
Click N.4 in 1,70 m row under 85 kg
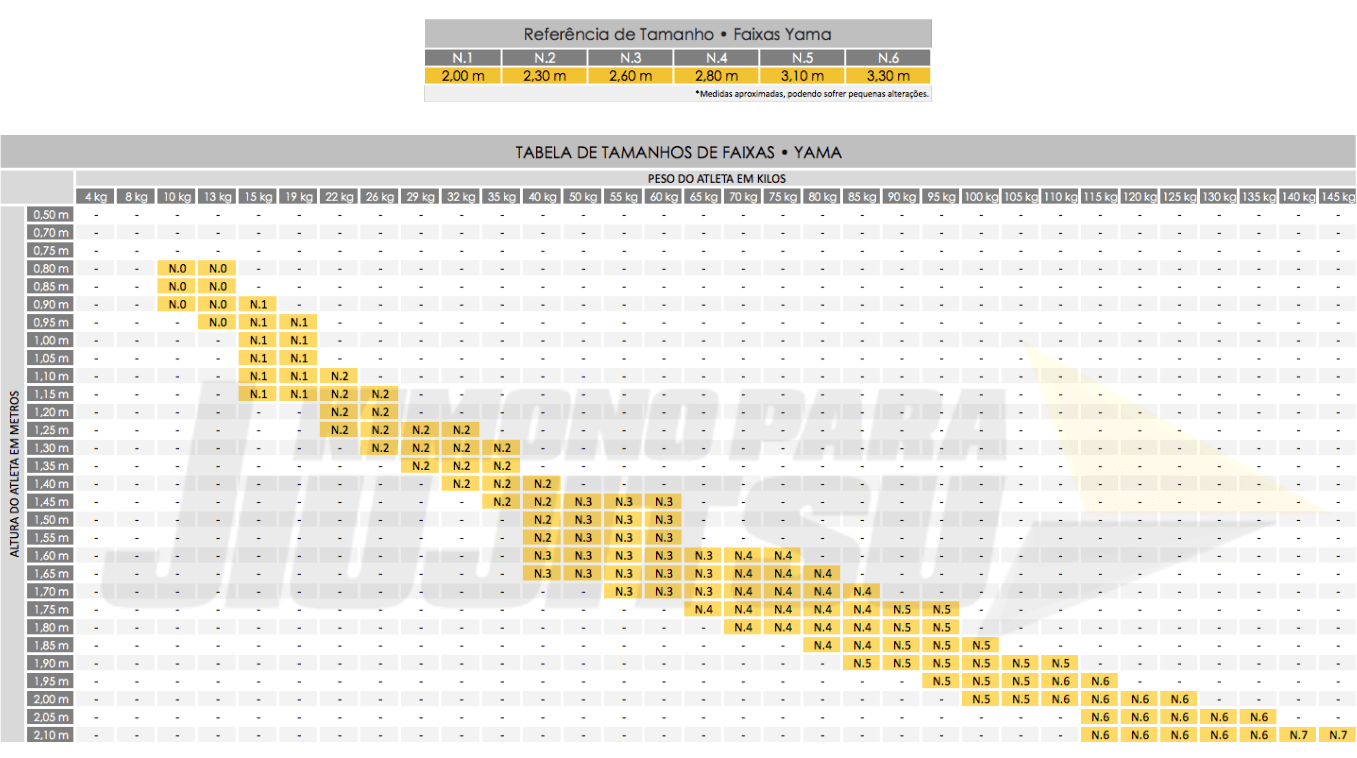tap(863, 592)
